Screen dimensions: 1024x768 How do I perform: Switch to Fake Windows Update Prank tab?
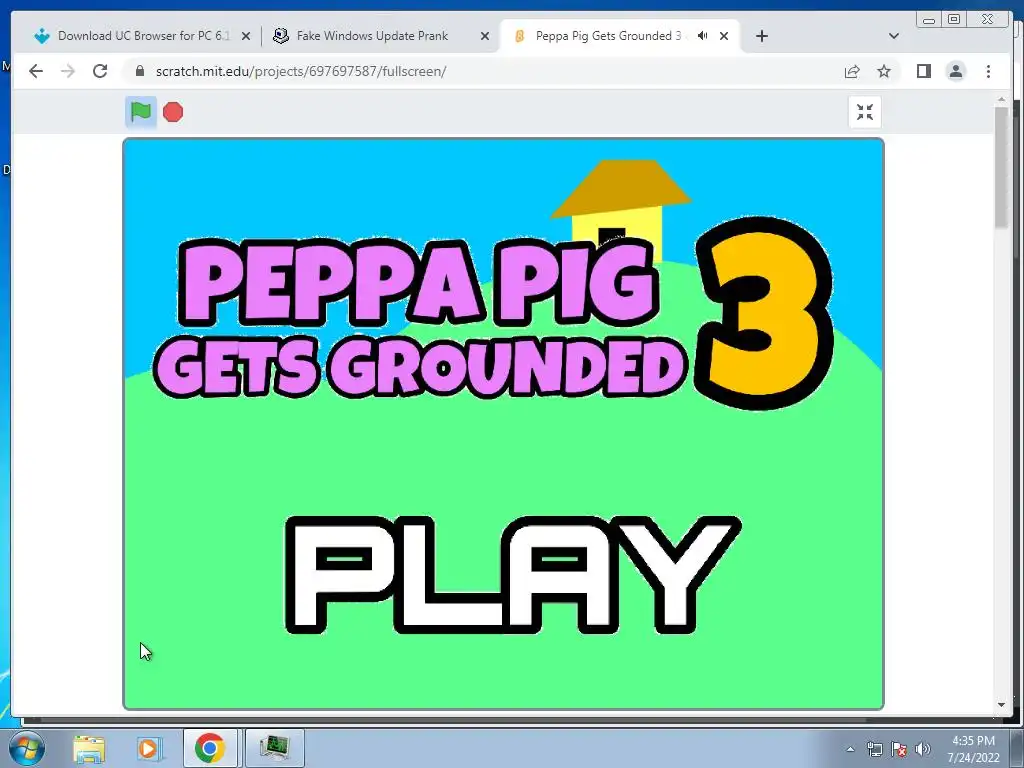point(382,36)
